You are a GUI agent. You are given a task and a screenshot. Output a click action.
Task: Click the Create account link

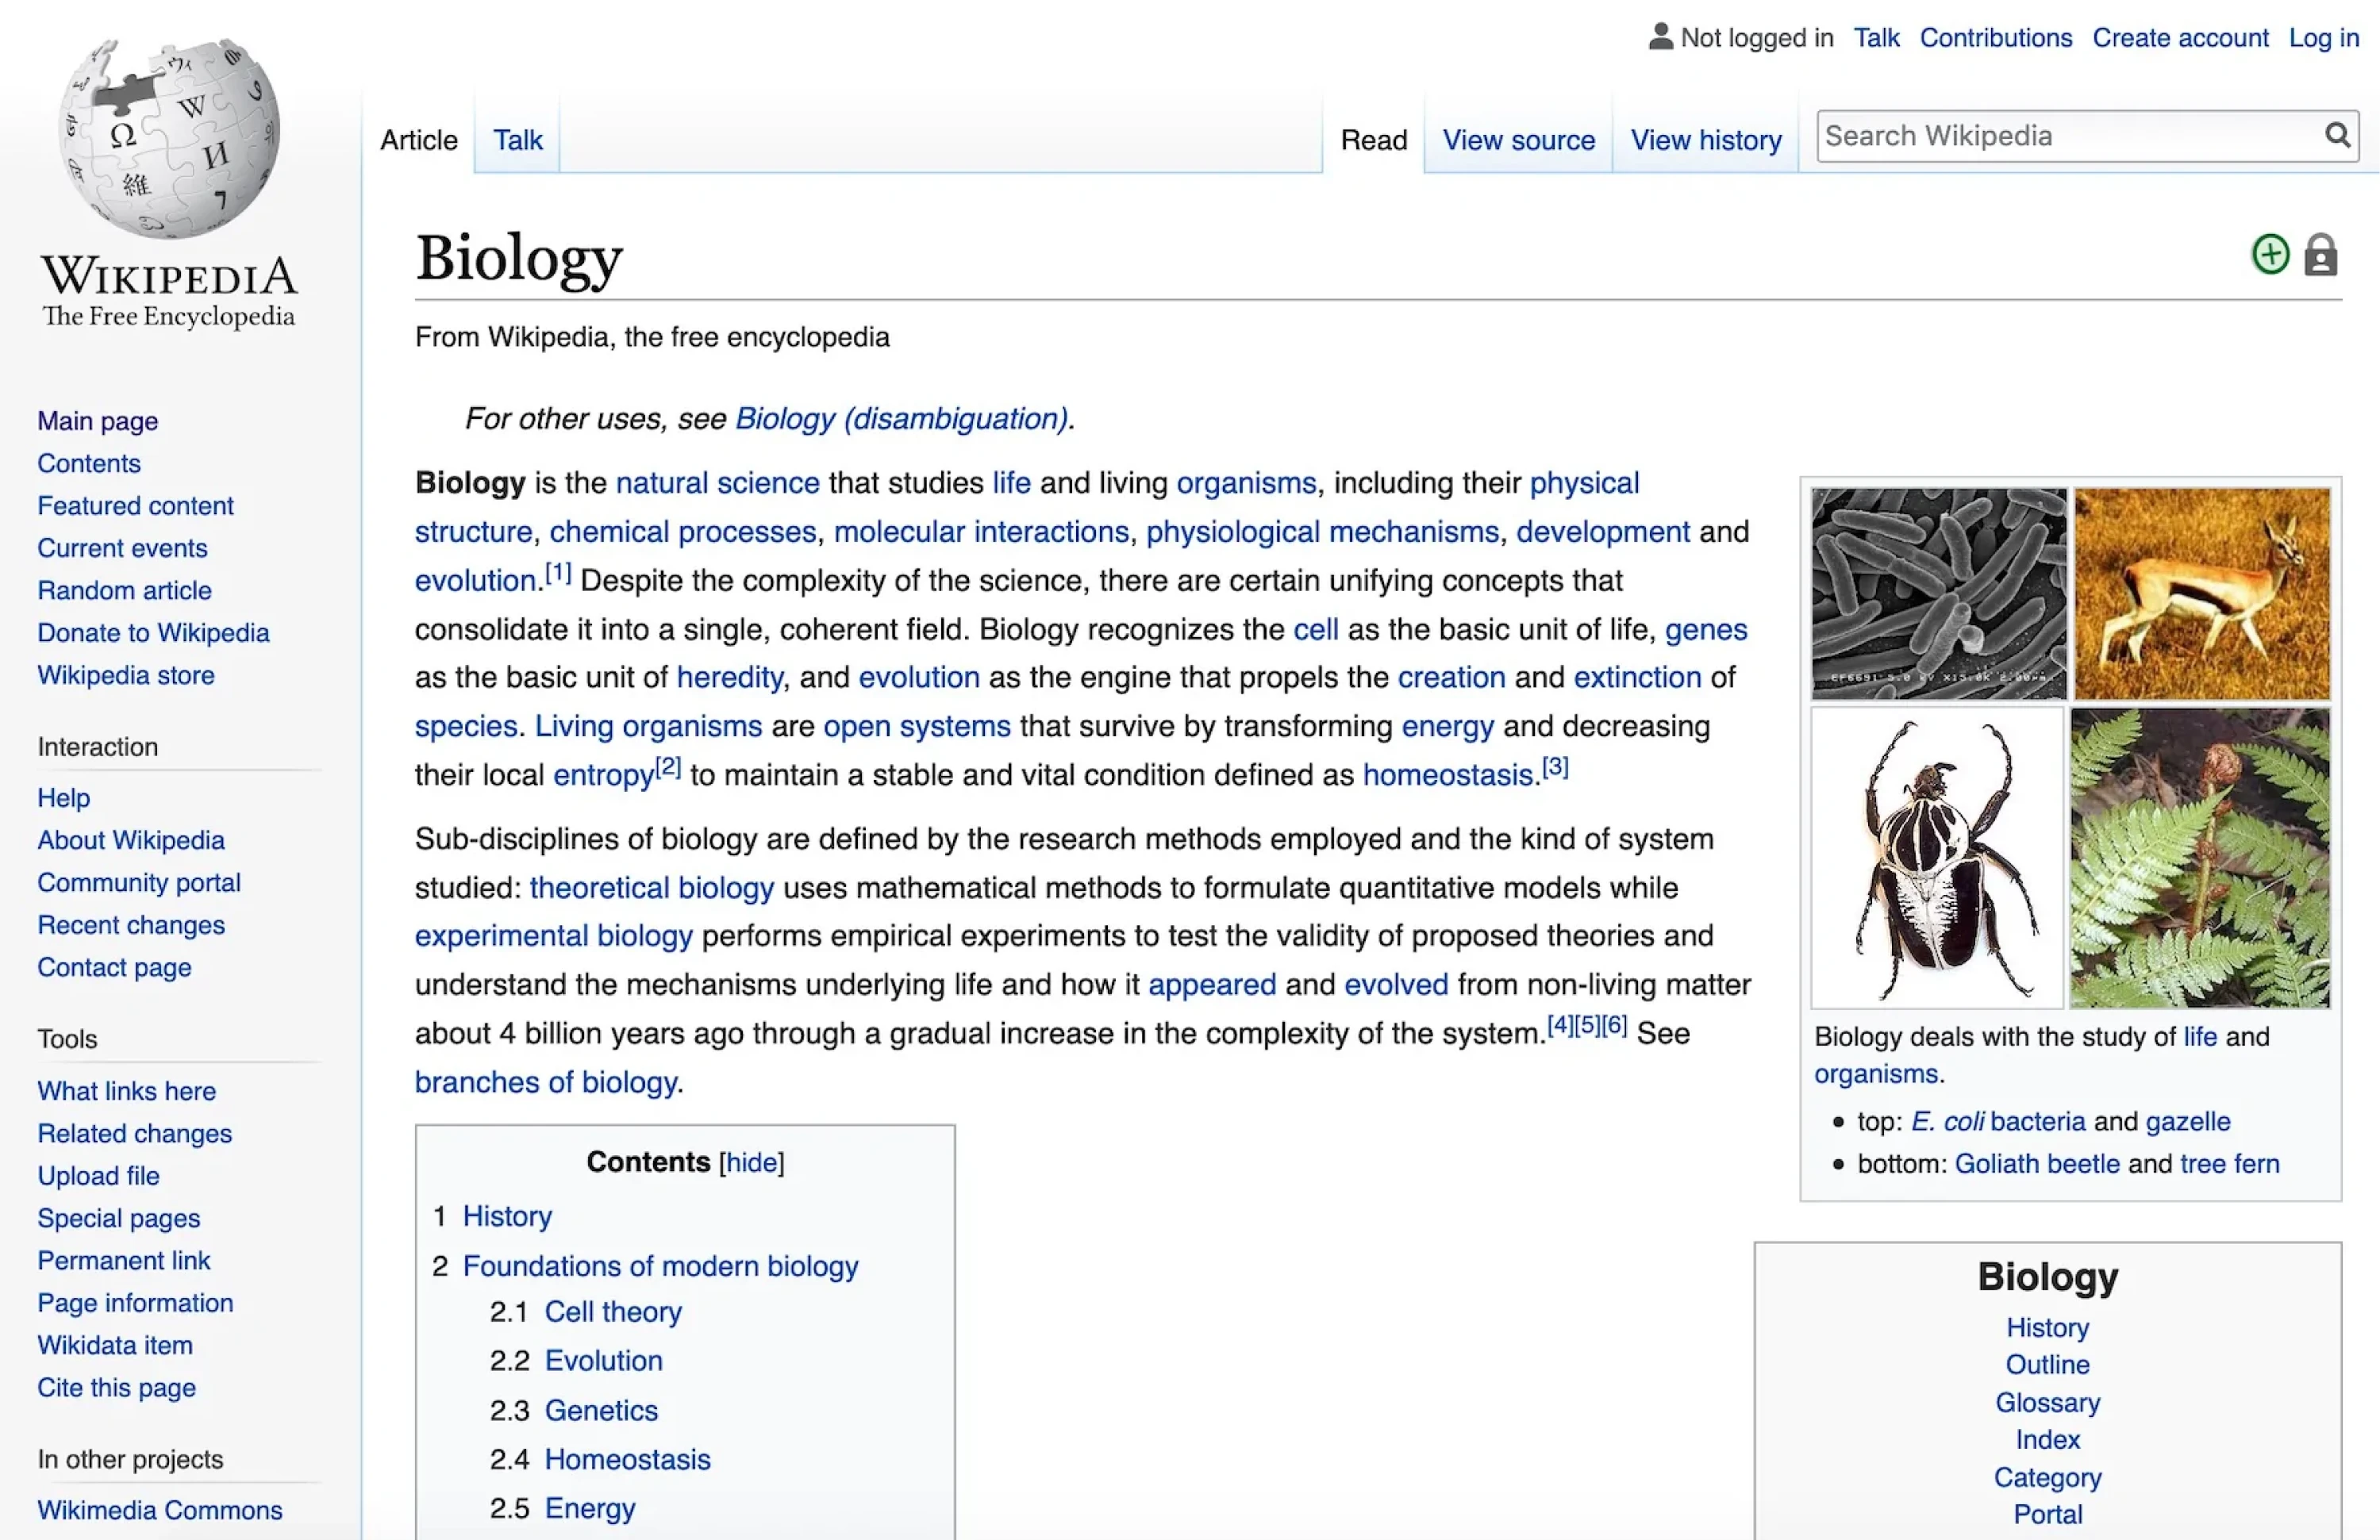tap(2181, 37)
